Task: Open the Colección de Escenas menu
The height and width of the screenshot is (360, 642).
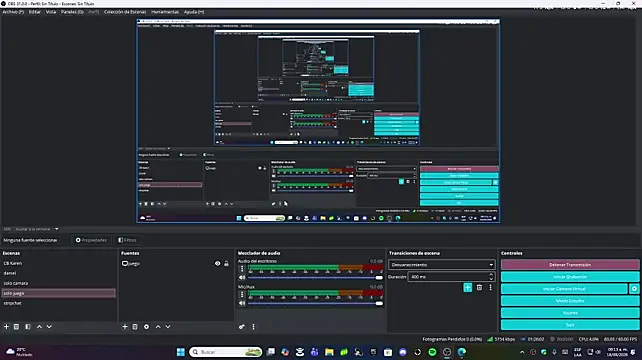Action: [125, 12]
